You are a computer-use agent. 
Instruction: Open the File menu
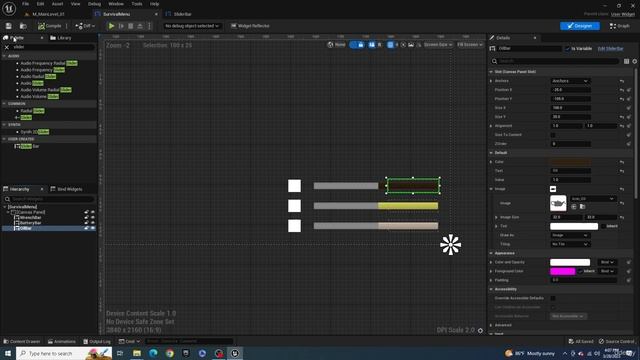tap(25, 4)
